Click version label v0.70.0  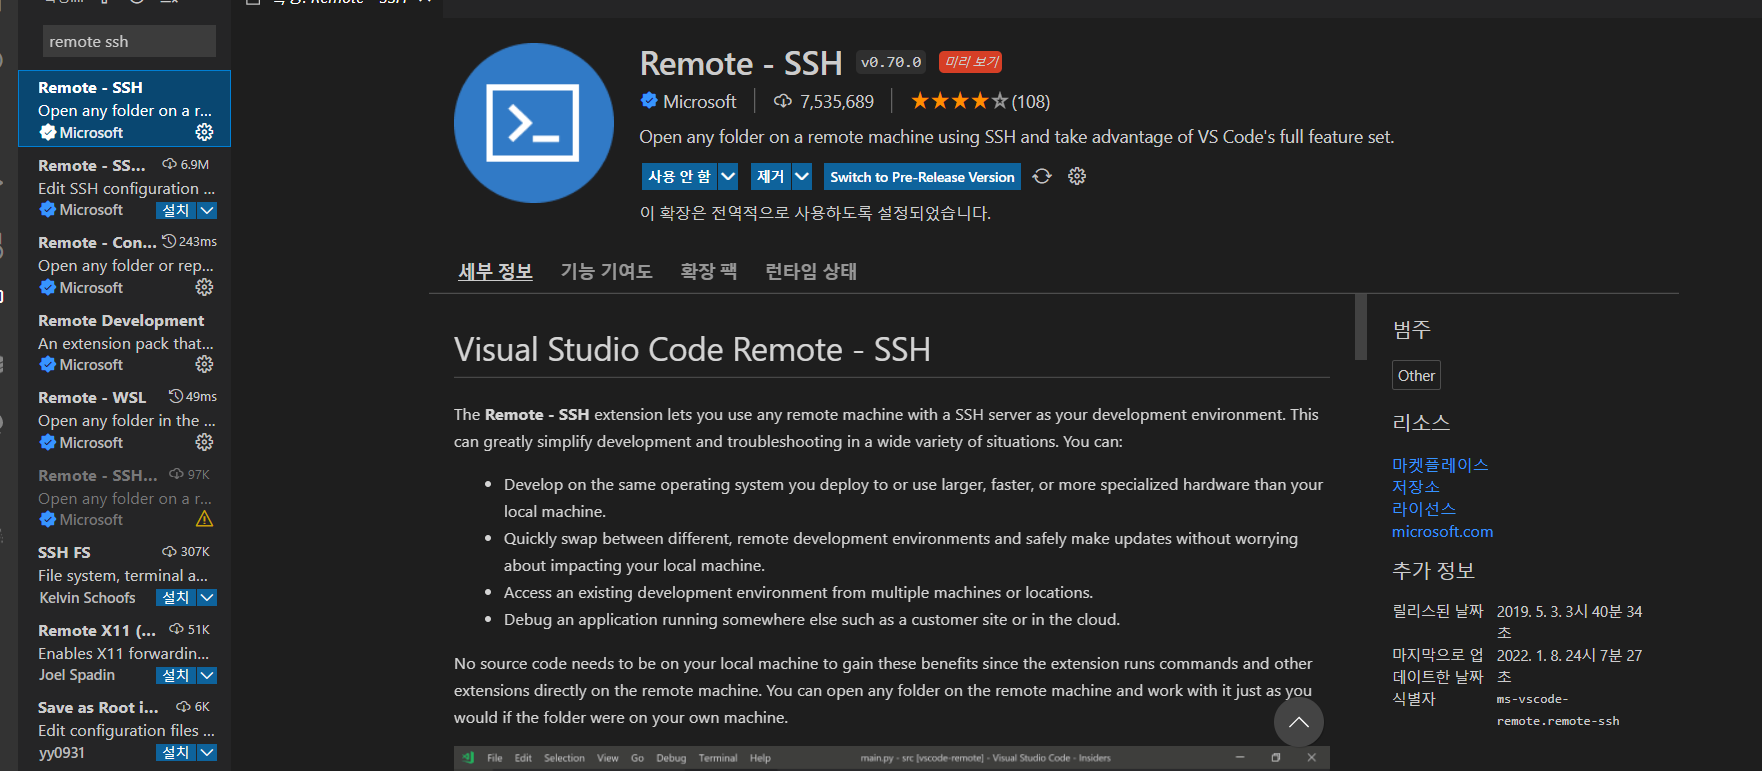[891, 62]
